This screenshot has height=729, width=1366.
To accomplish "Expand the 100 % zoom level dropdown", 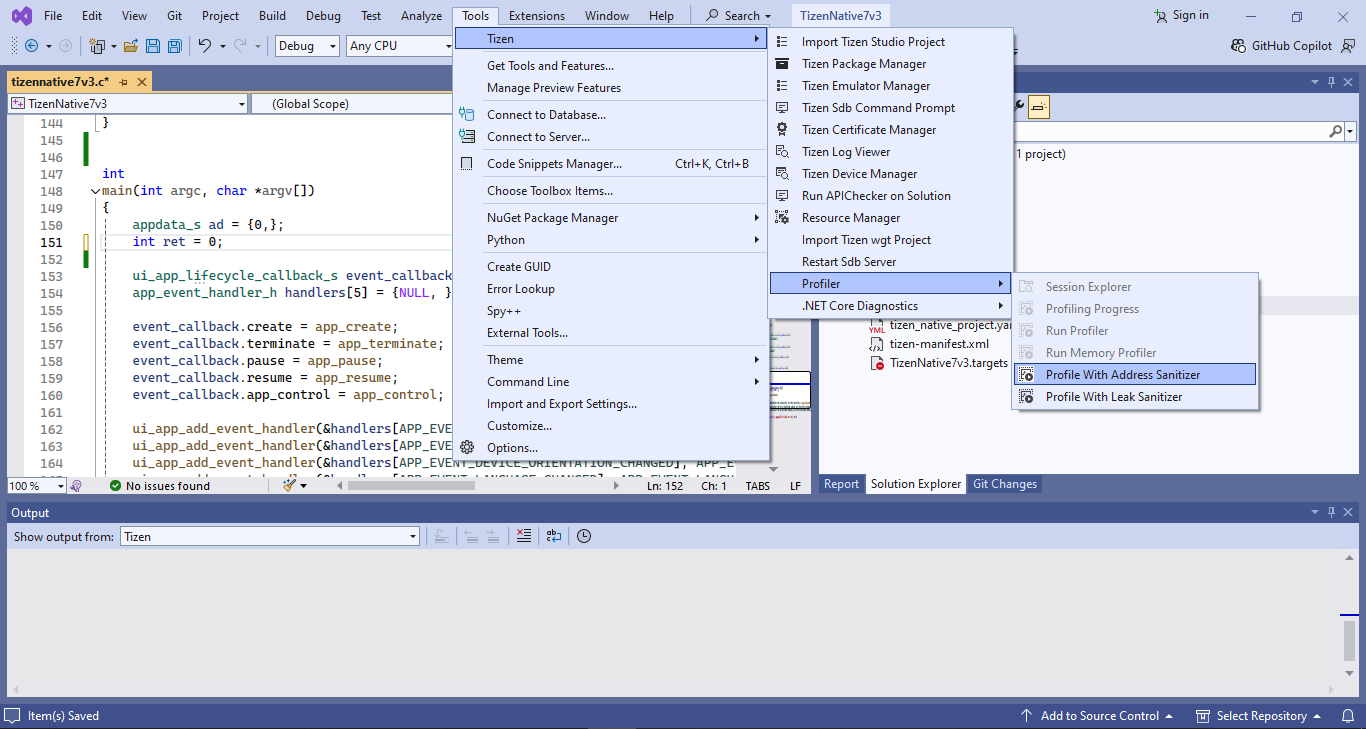I will 60,486.
